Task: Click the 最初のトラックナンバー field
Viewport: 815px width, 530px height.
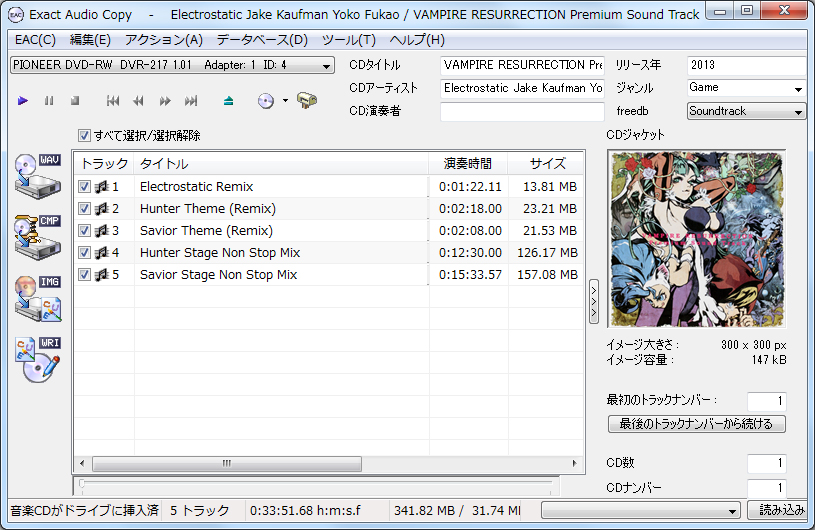Action: [x=767, y=401]
